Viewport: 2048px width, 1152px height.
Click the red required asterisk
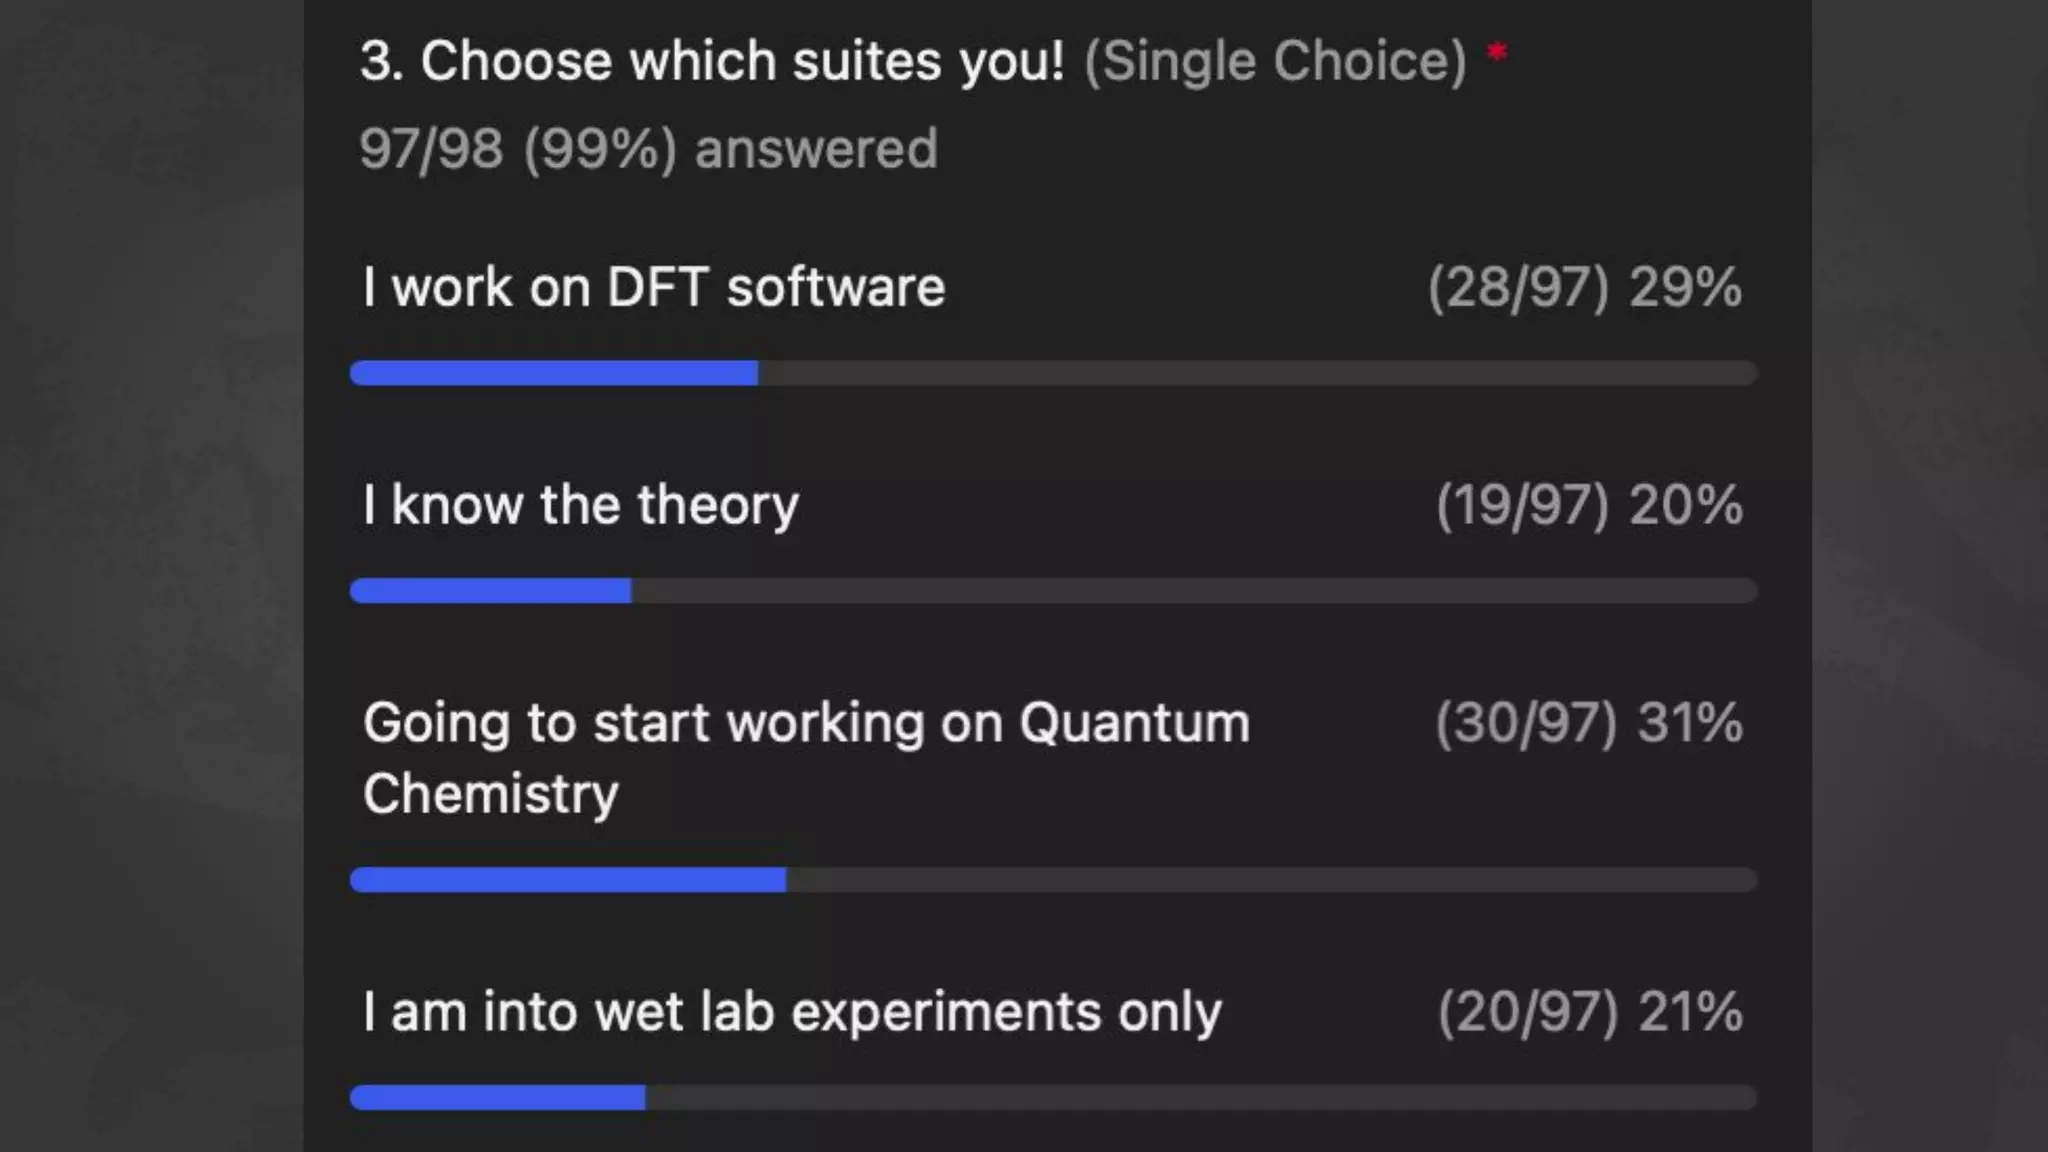1497,52
